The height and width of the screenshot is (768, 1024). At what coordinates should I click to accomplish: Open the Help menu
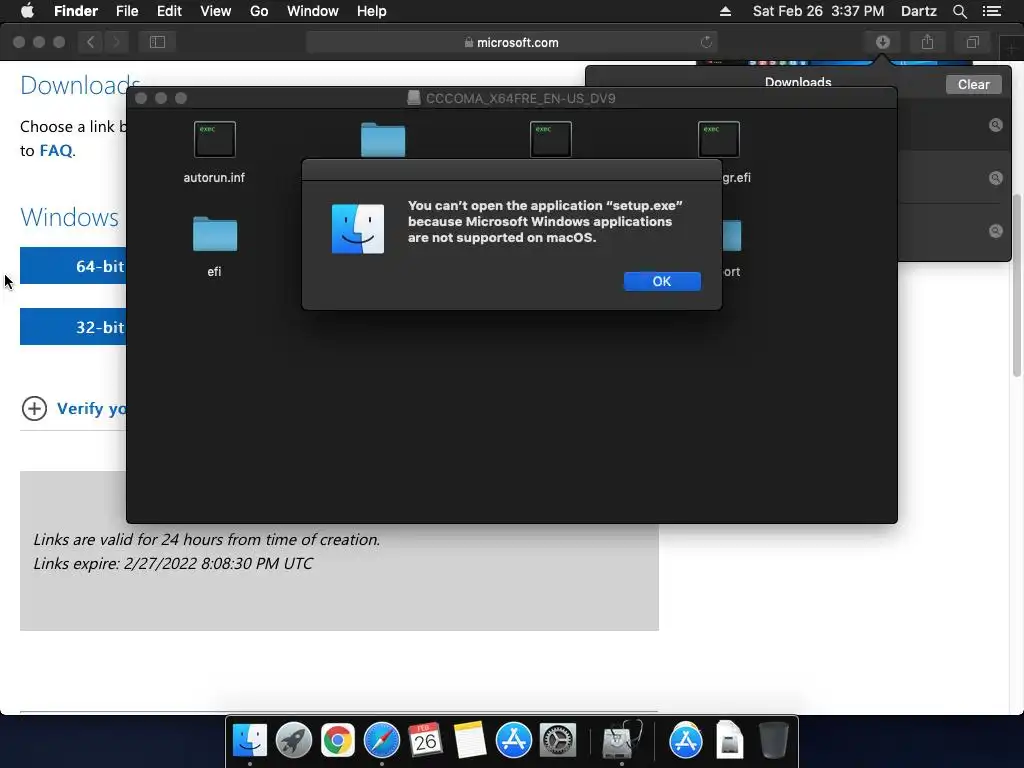(x=371, y=11)
